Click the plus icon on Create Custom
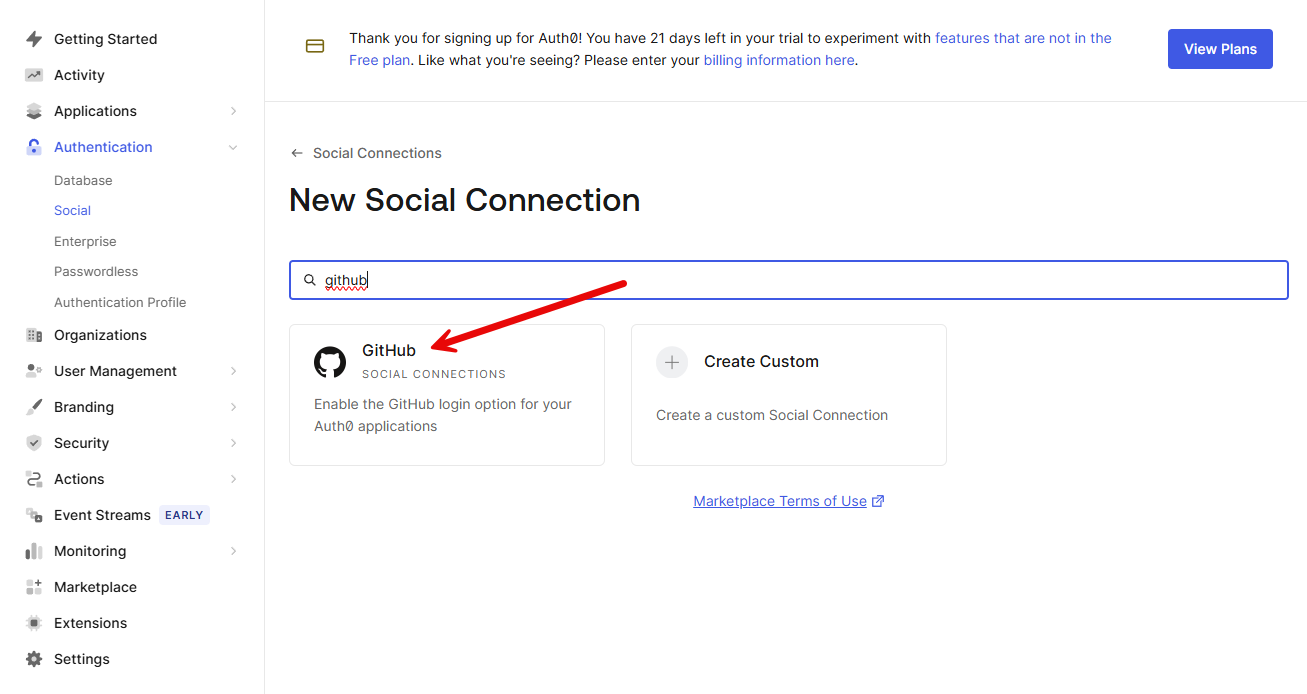Viewport: 1307px width, 694px height. click(672, 362)
